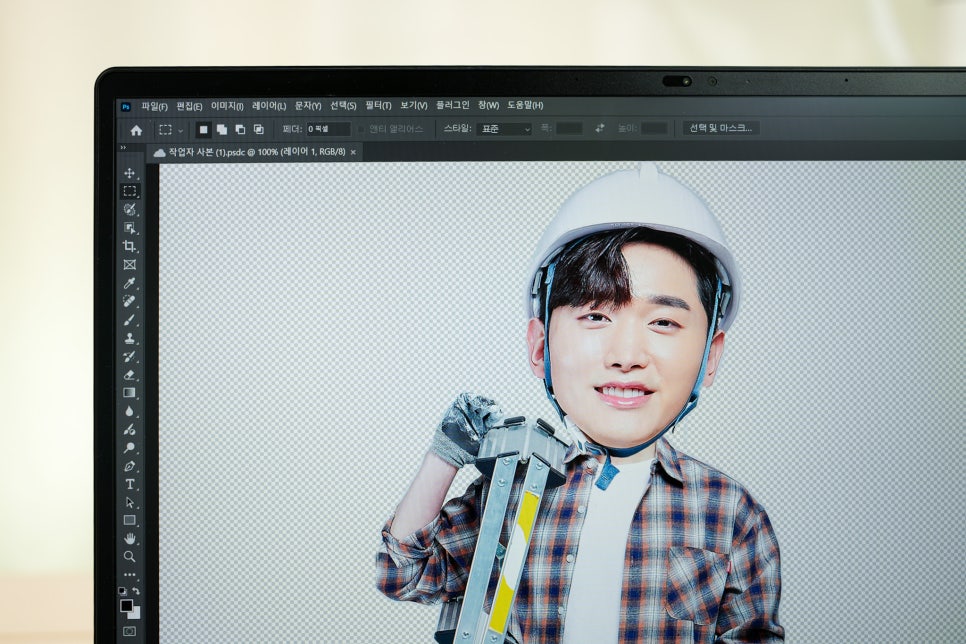Close the 작업자 사본 (1).psdc tab

pos(353,152)
